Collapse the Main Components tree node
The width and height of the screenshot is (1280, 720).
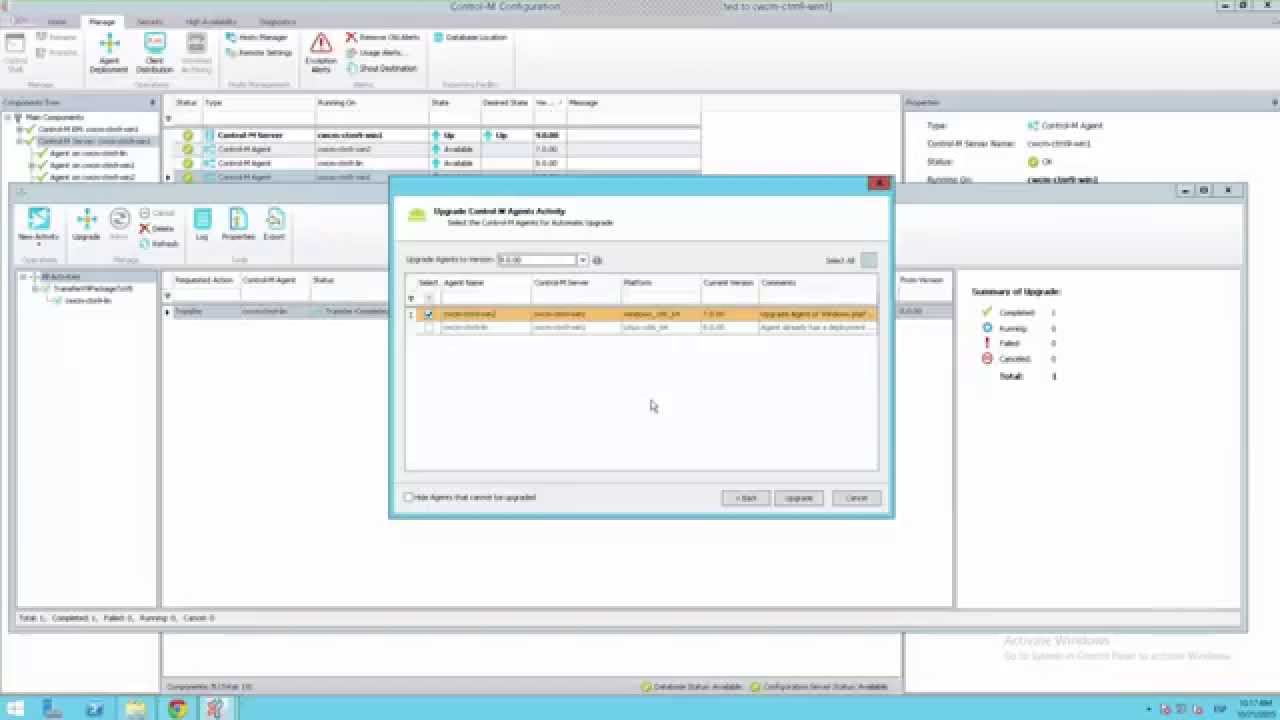point(8,117)
